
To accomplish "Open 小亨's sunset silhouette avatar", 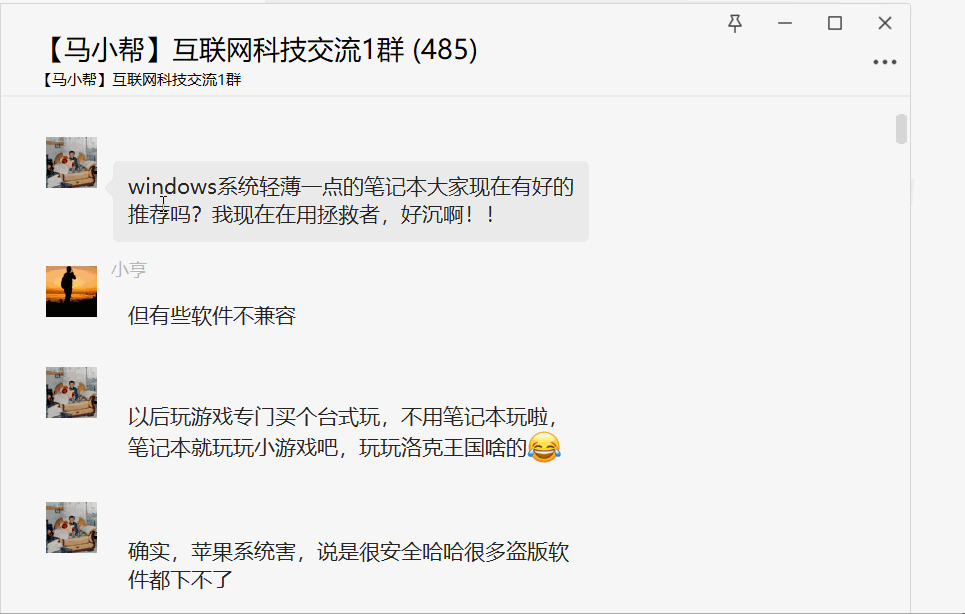I will pos(71,292).
